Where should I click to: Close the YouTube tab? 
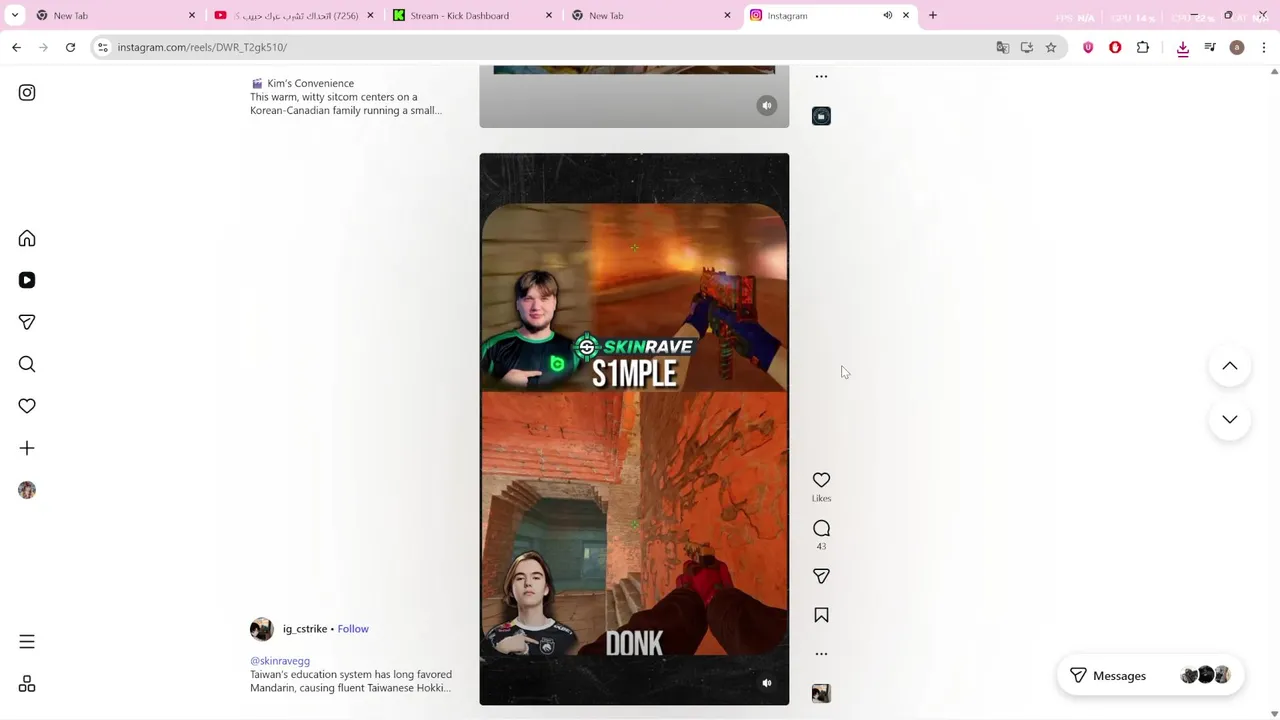(x=370, y=16)
